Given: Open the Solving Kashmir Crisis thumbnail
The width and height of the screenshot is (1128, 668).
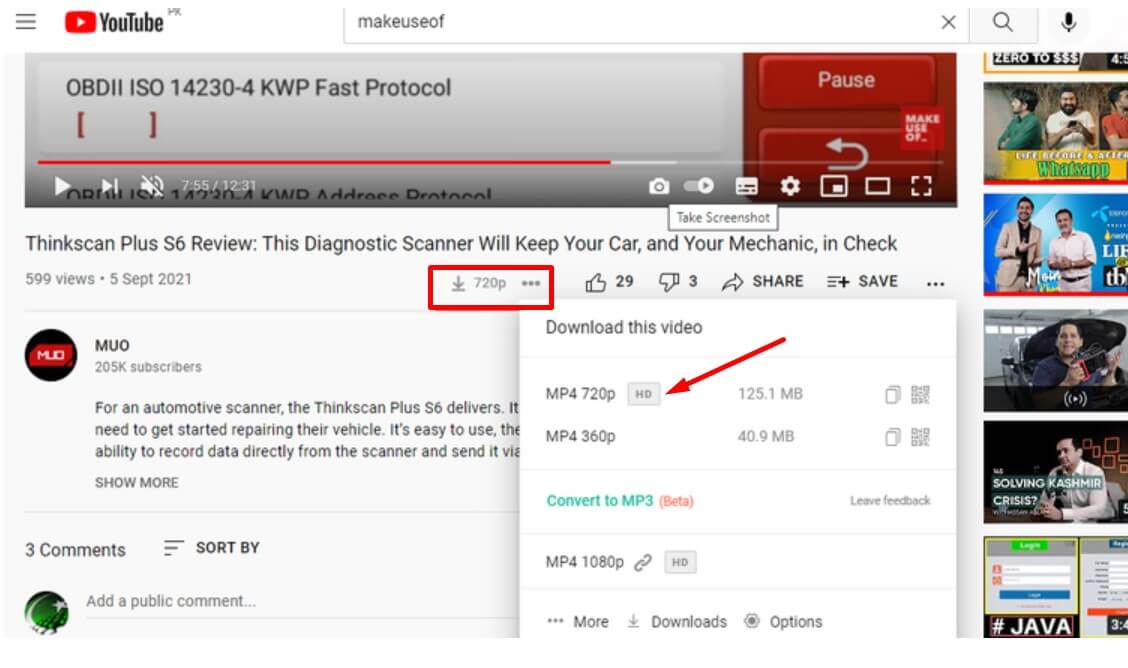Looking at the screenshot, I should click(x=1055, y=472).
